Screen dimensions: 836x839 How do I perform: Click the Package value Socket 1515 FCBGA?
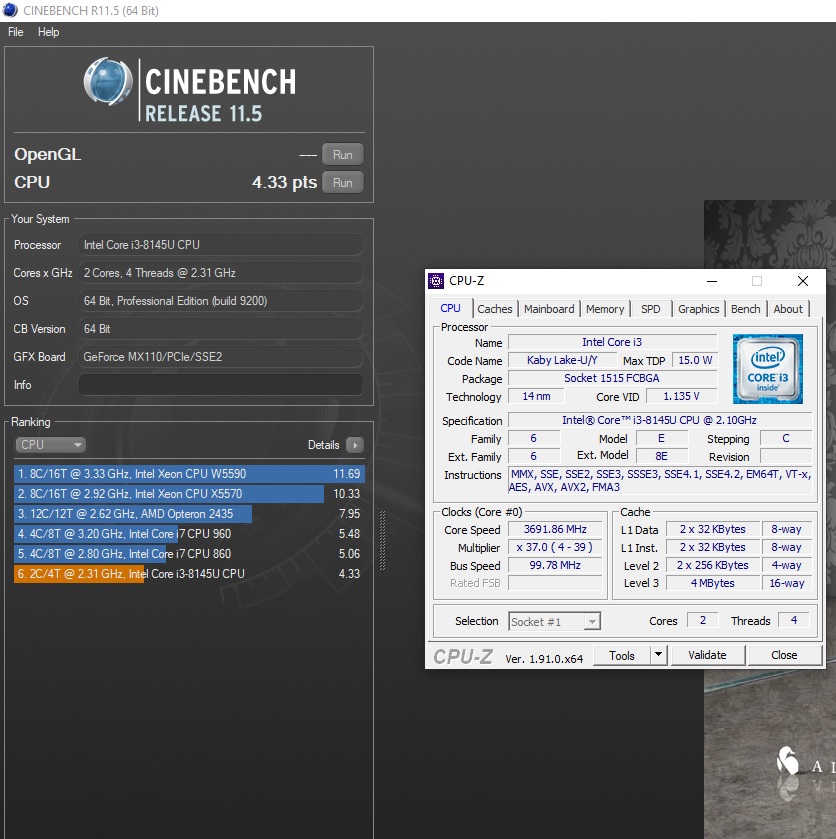tap(612, 378)
